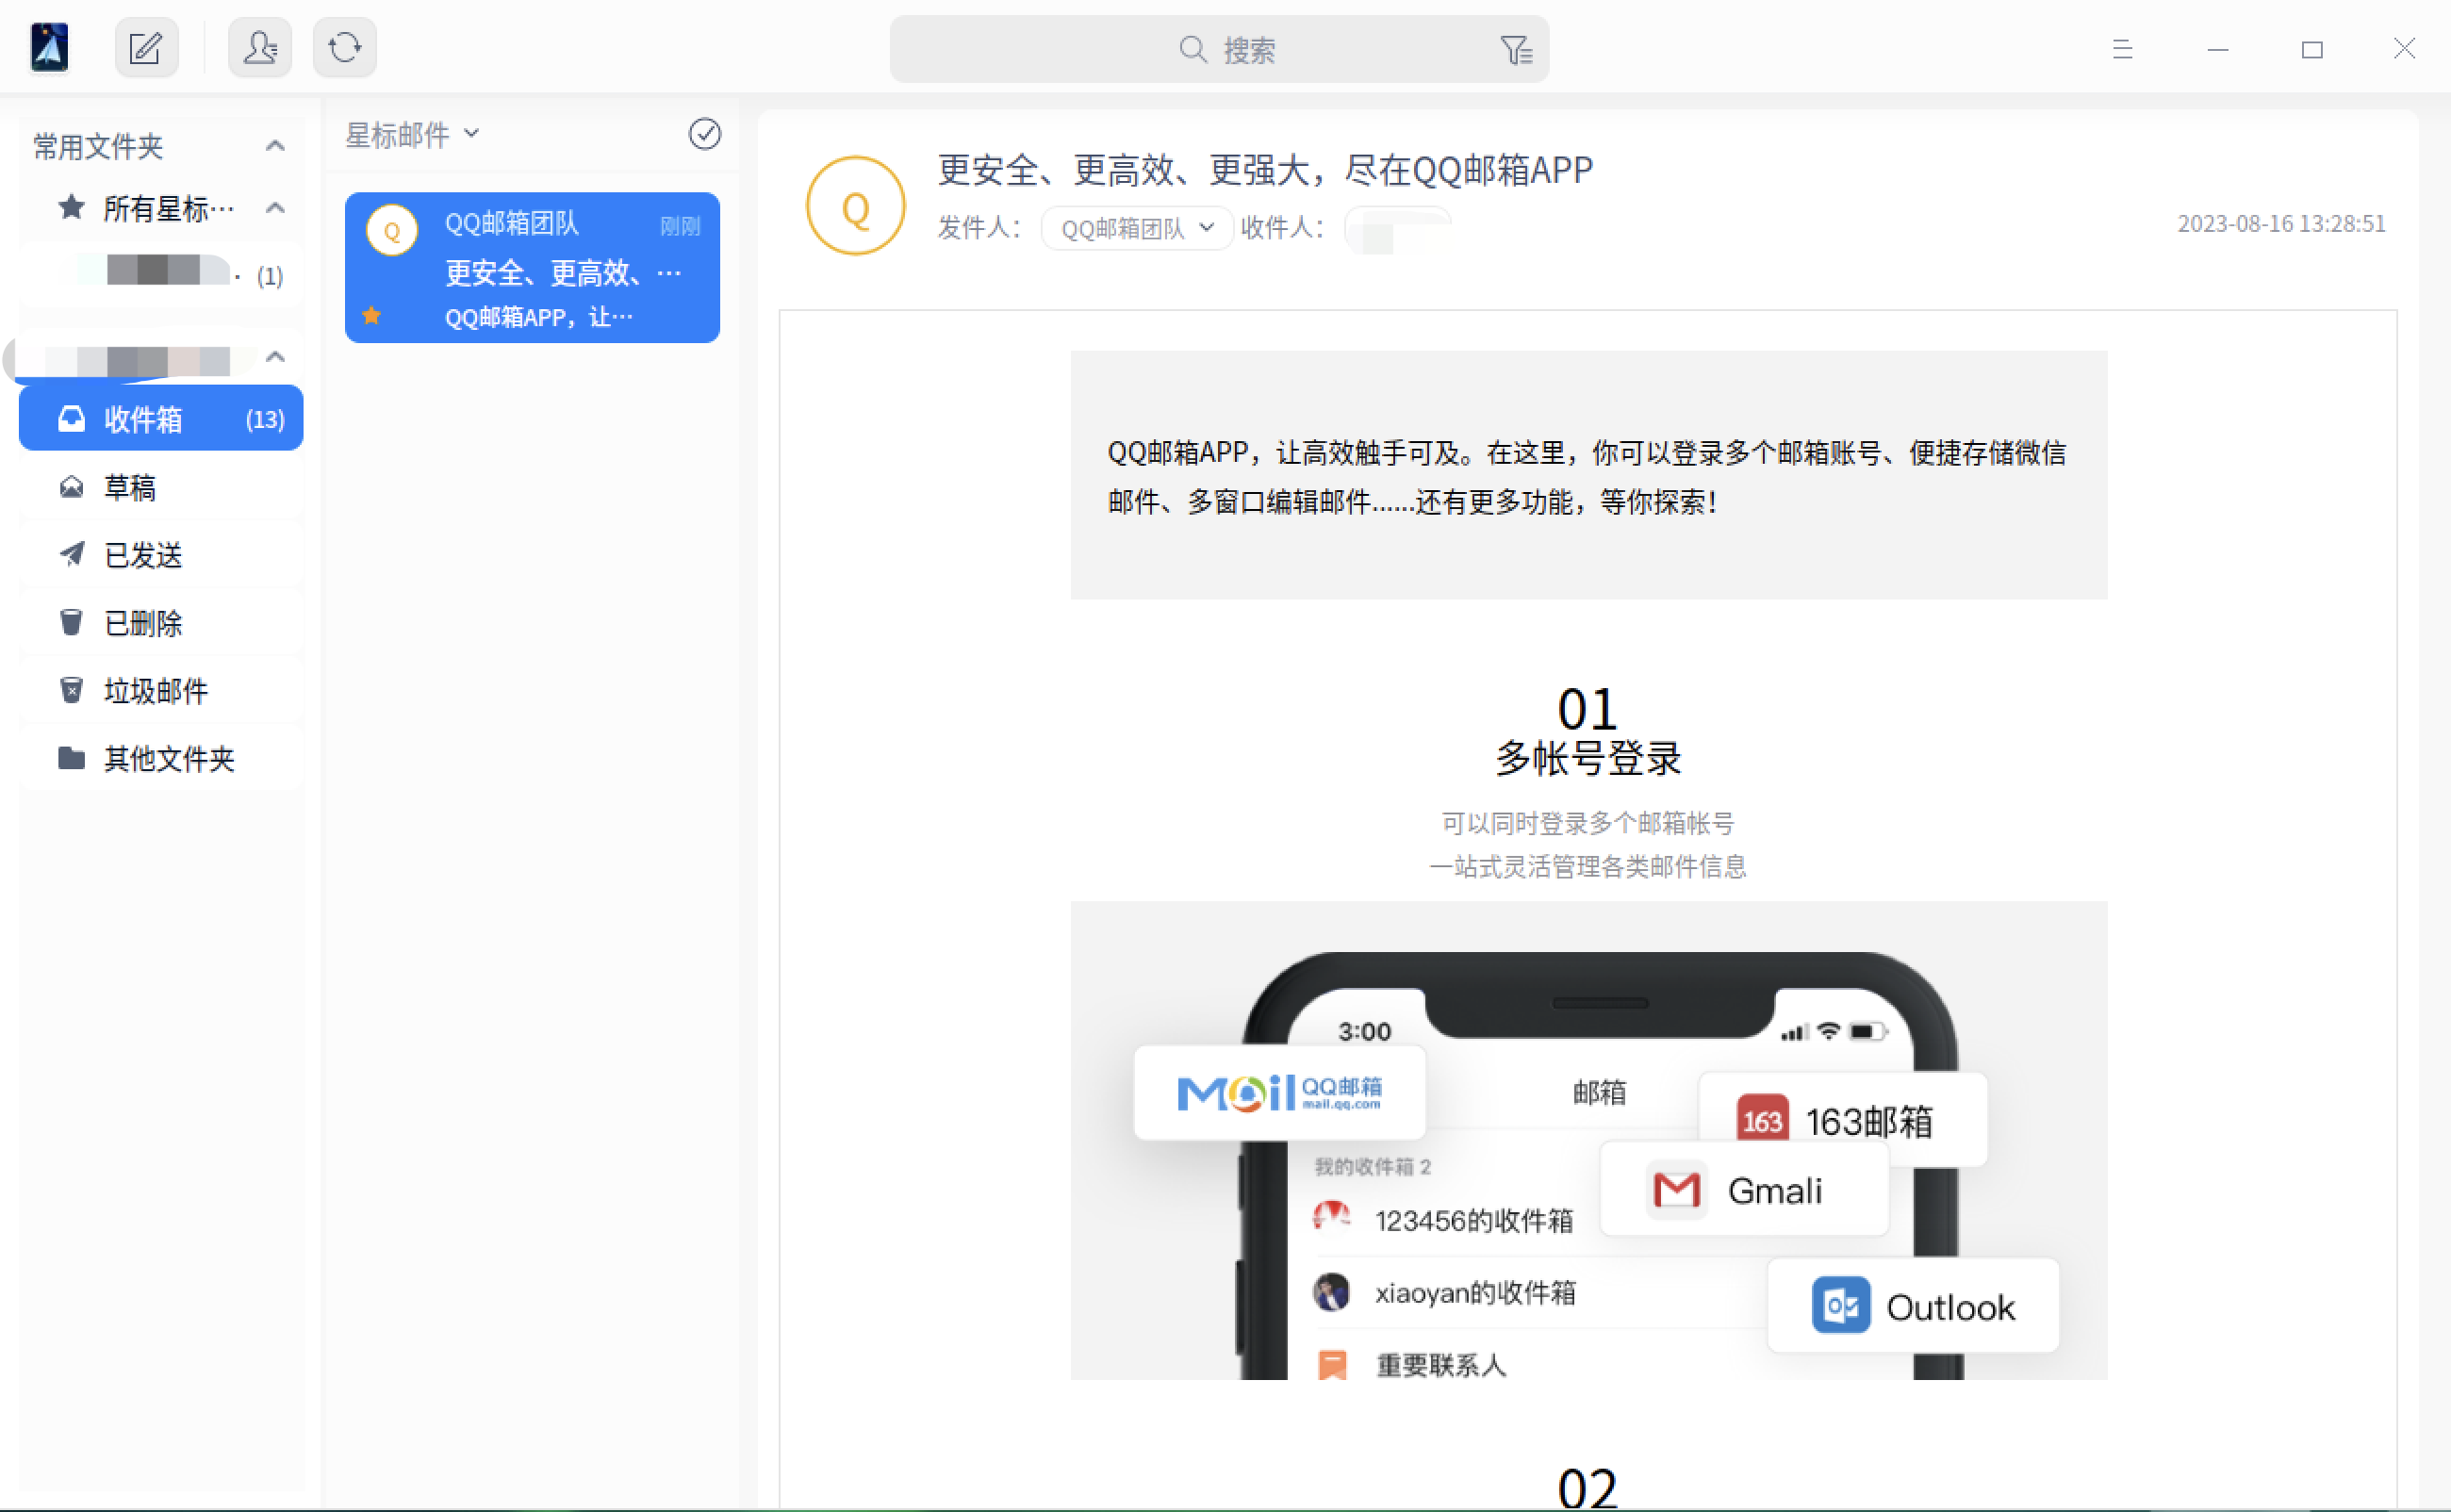This screenshot has height=1512, width=2451.
Task: Click the mail app logo icon
Action: tap(49, 47)
